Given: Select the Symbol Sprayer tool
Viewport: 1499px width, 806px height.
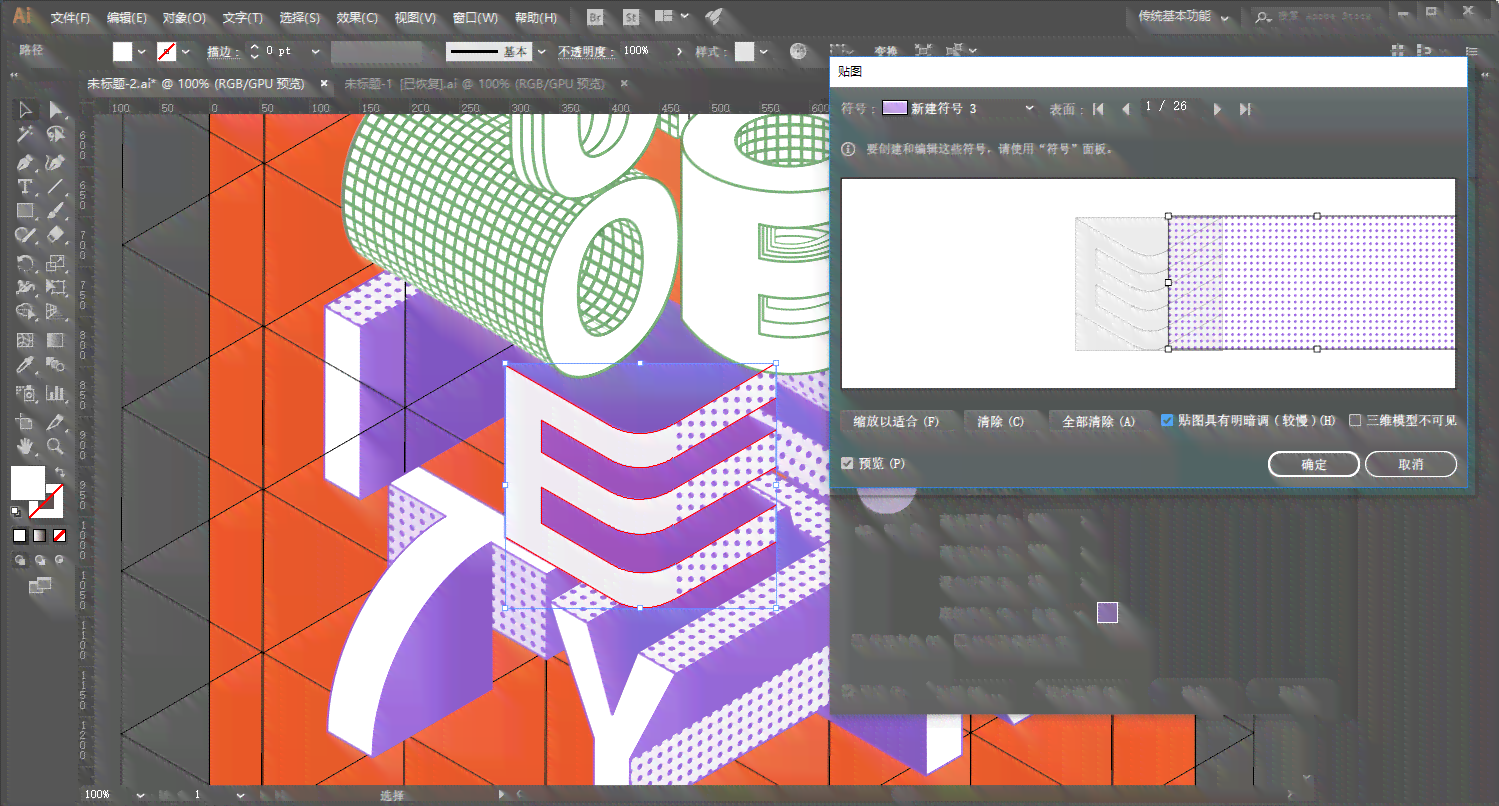Looking at the screenshot, I should tap(25, 393).
